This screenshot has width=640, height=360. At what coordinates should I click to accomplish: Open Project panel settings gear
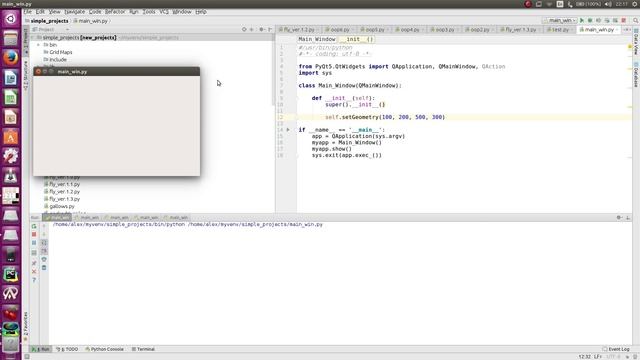coord(262,29)
